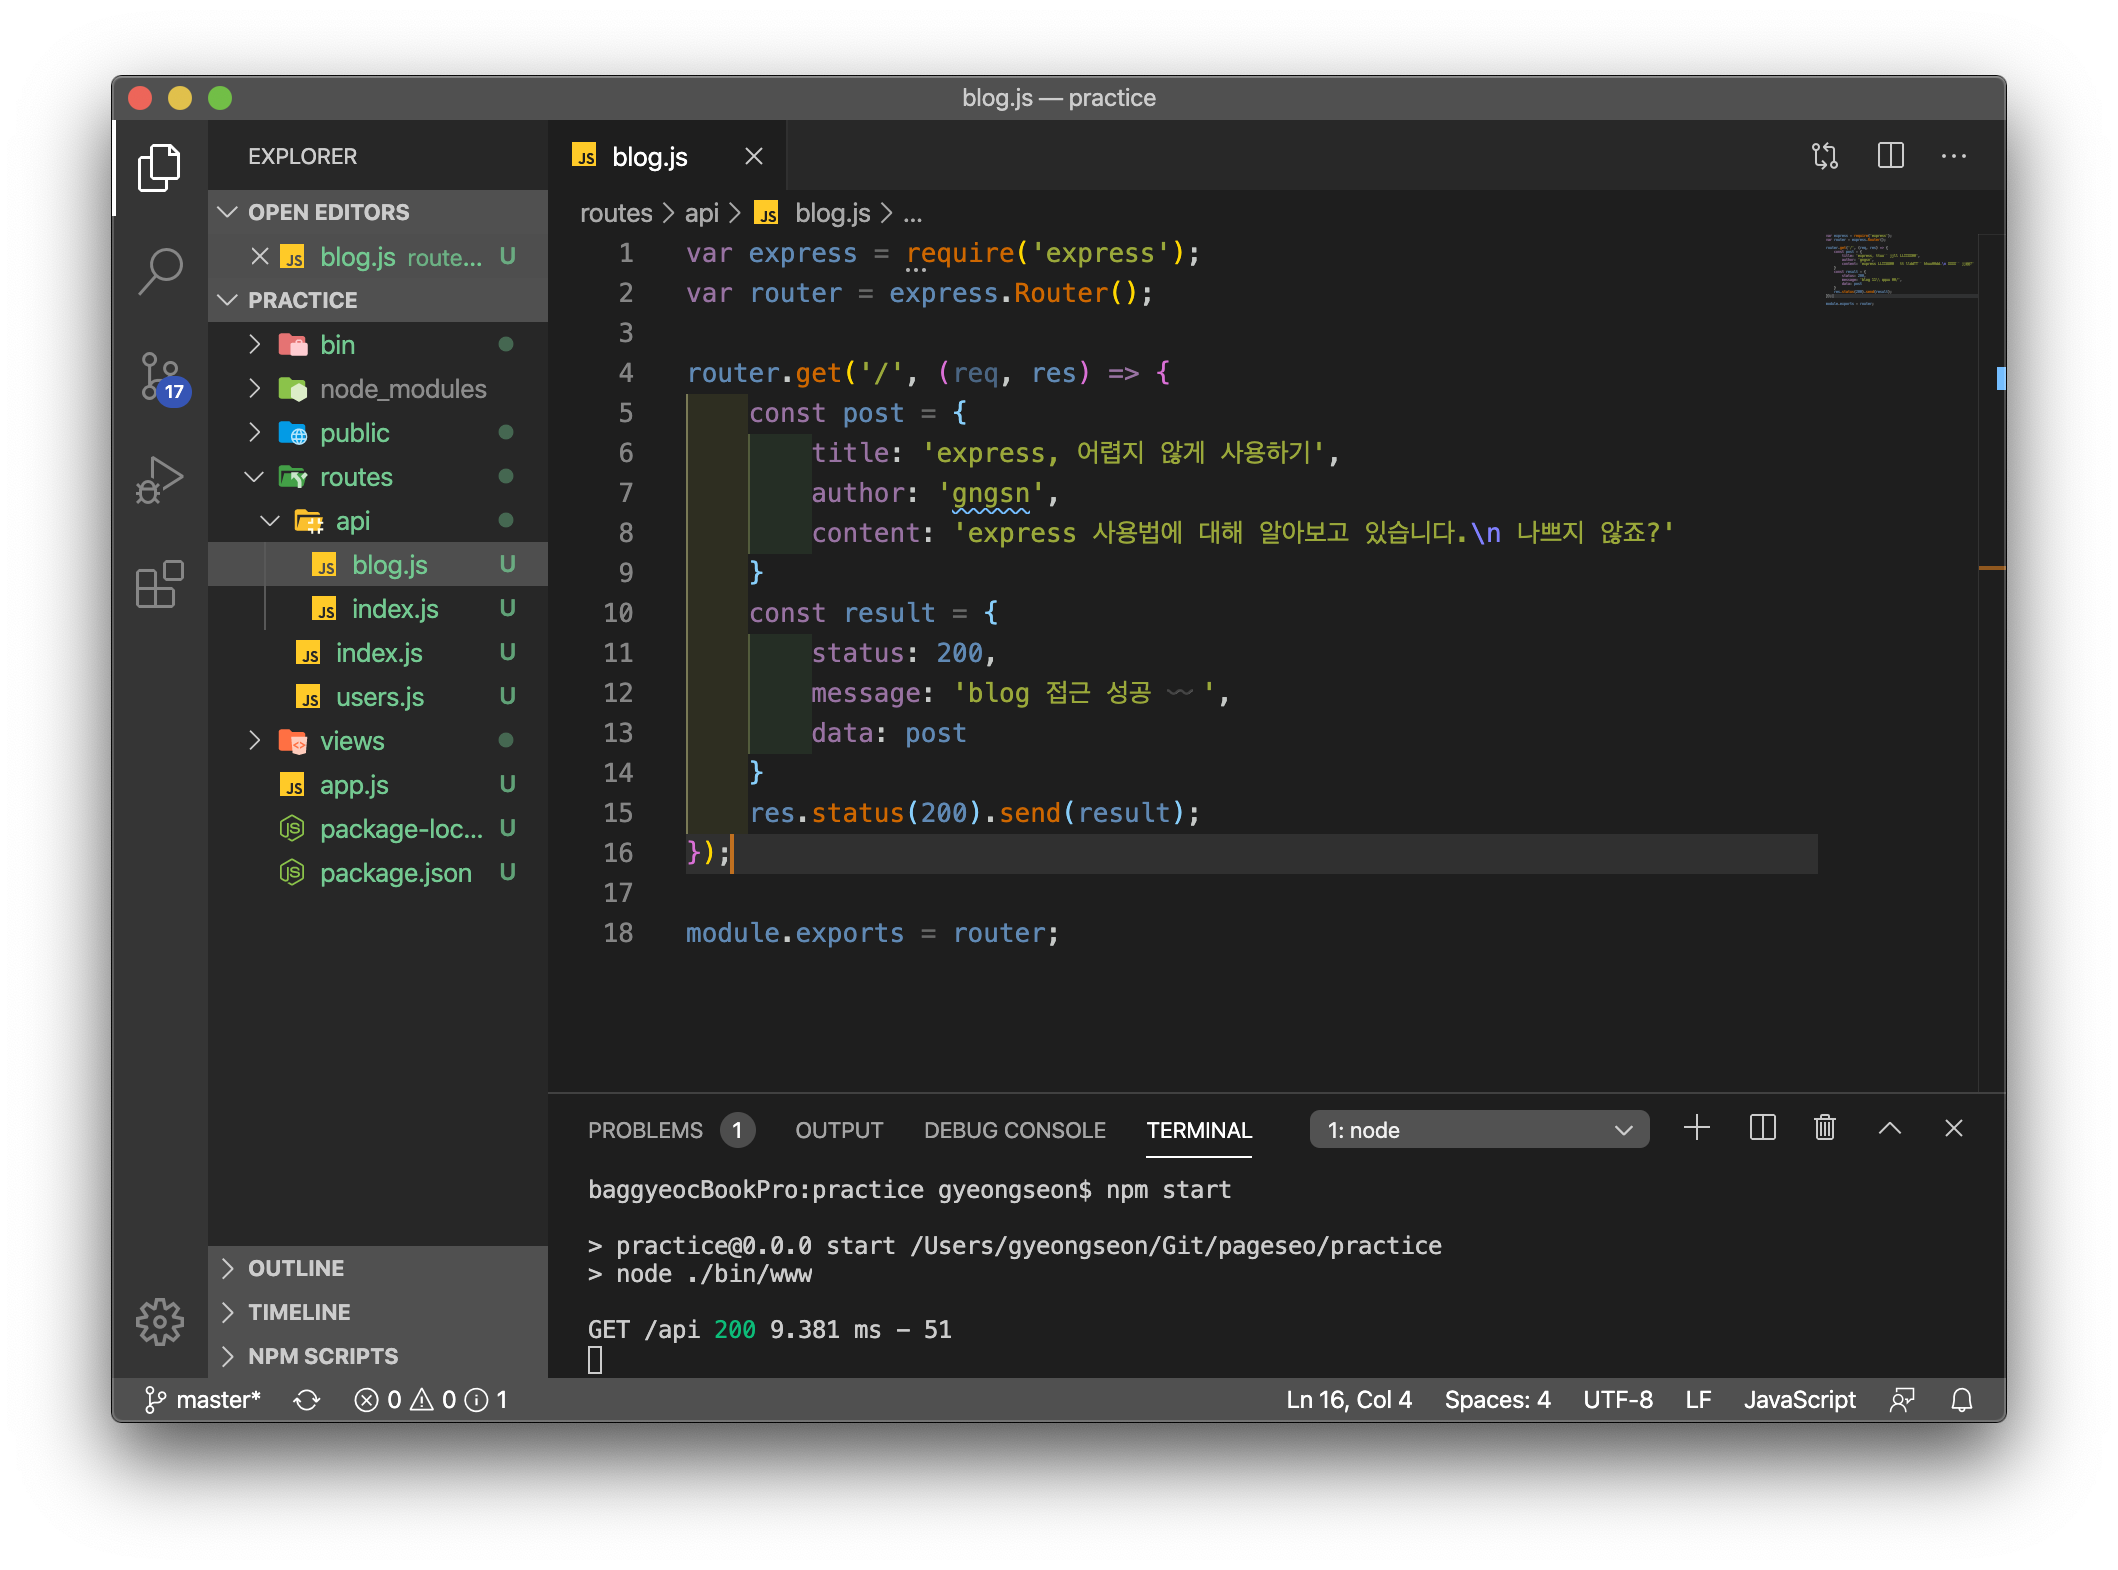The height and width of the screenshot is (1570, 2118).
Task: Kill terminal with trash icon
Action: (1825, 1129)
